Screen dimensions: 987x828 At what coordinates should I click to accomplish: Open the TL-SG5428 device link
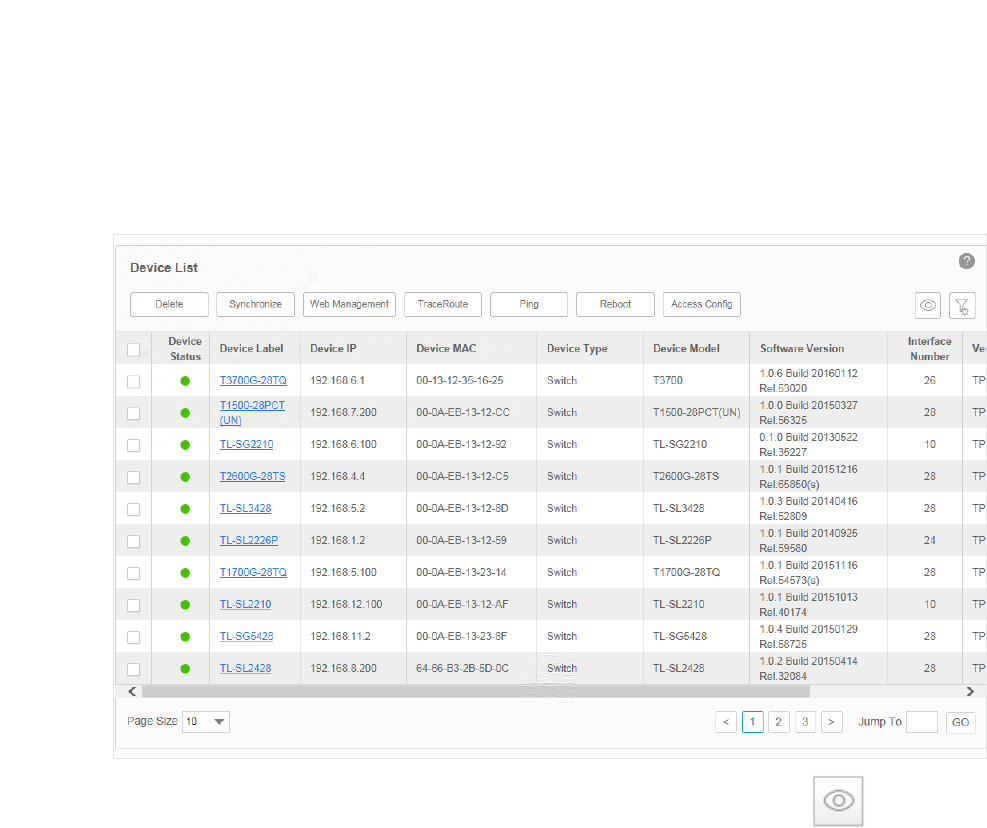tap(246, 637)
